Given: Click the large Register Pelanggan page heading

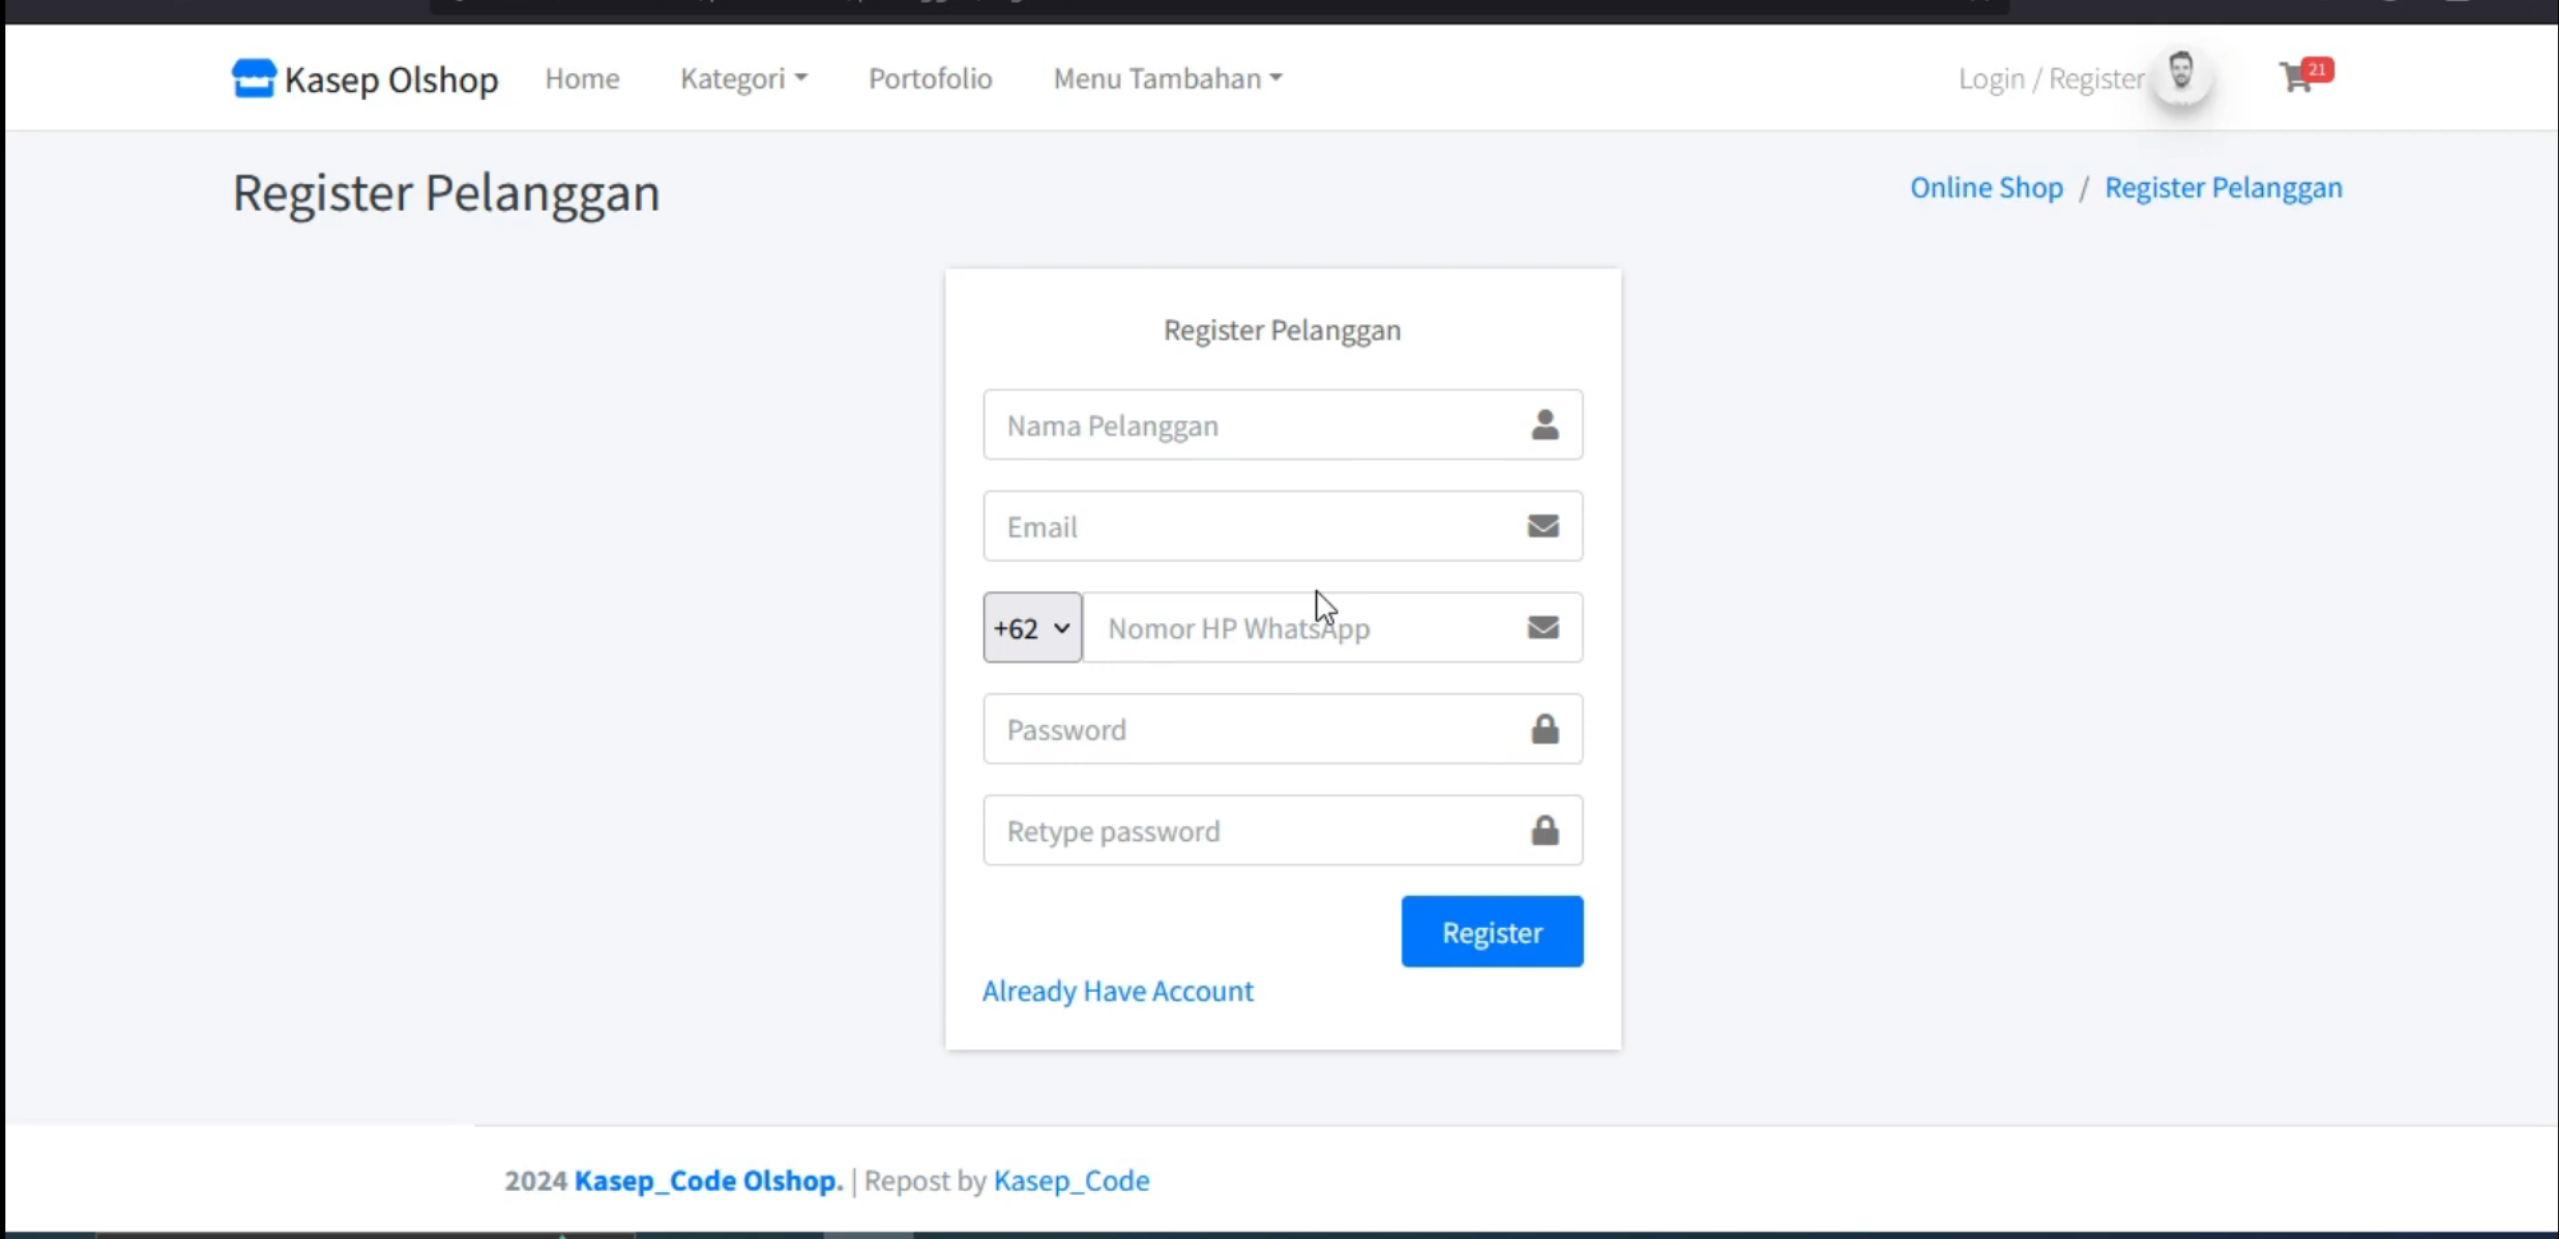Looking at the screenshot, I should 446,193.
